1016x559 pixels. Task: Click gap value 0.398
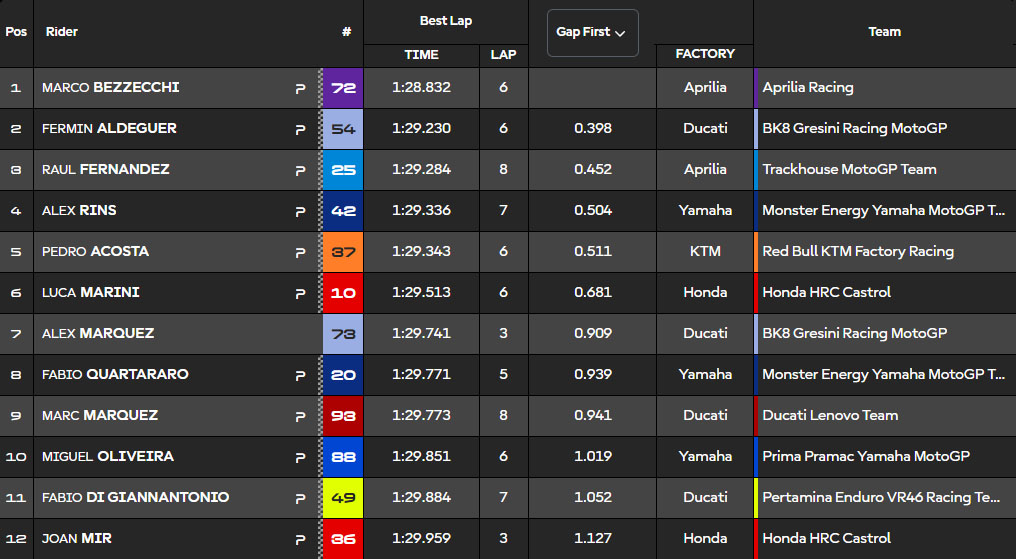593,128
